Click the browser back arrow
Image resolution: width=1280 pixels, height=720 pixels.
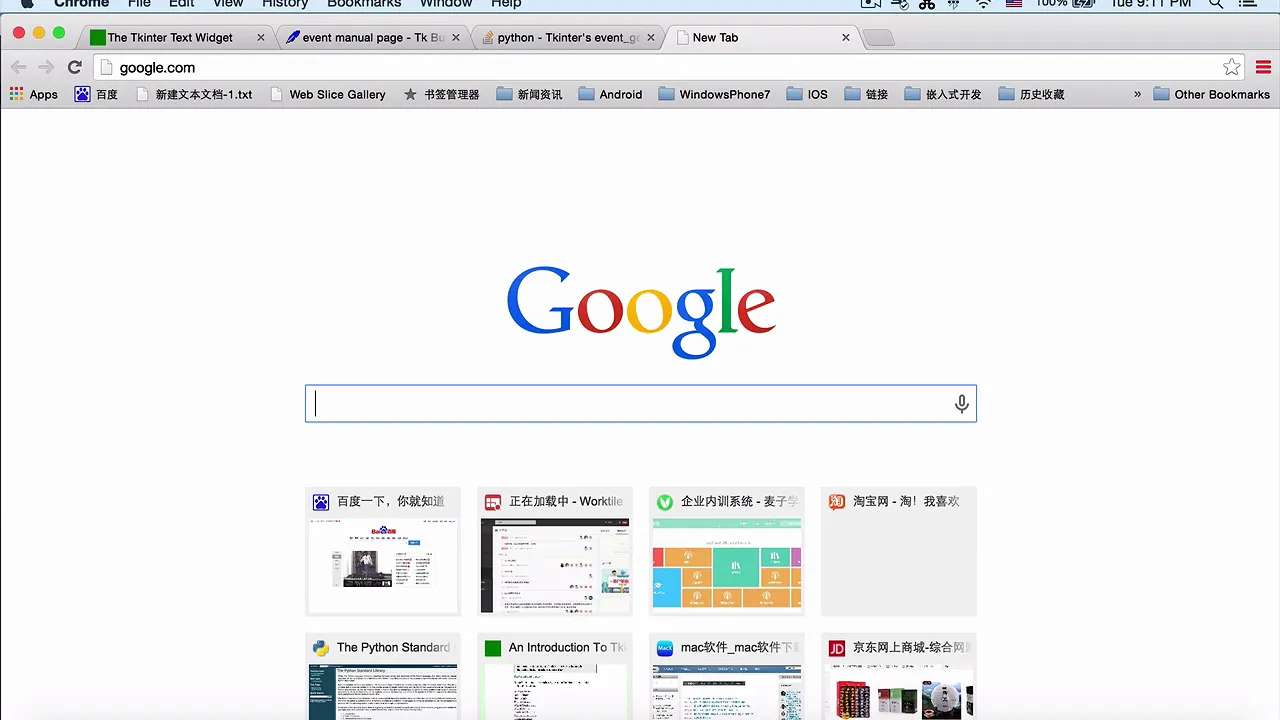tap(18, 67)
